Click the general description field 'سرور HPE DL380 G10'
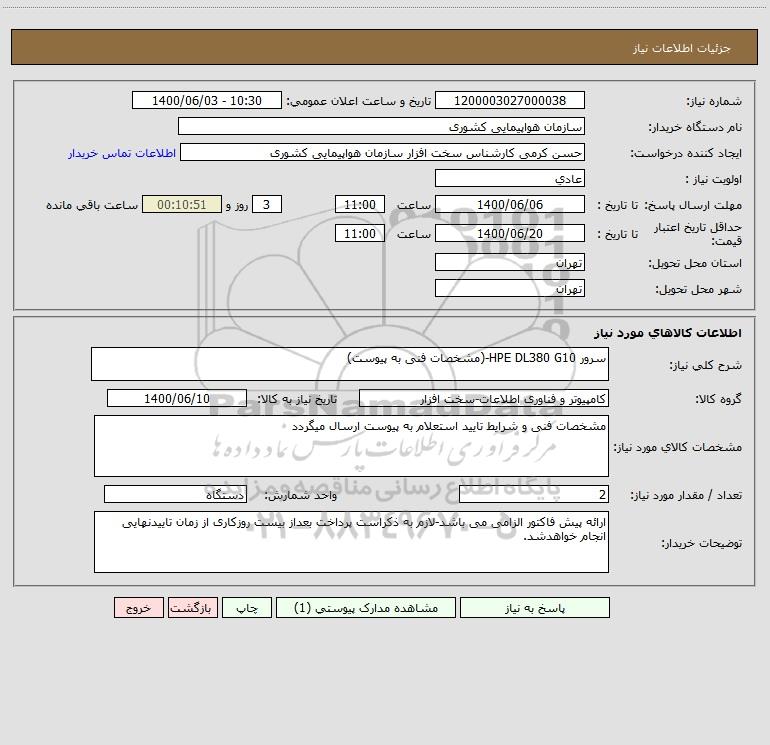The height and width of the screenshot is (745, 770). (350, 364)
